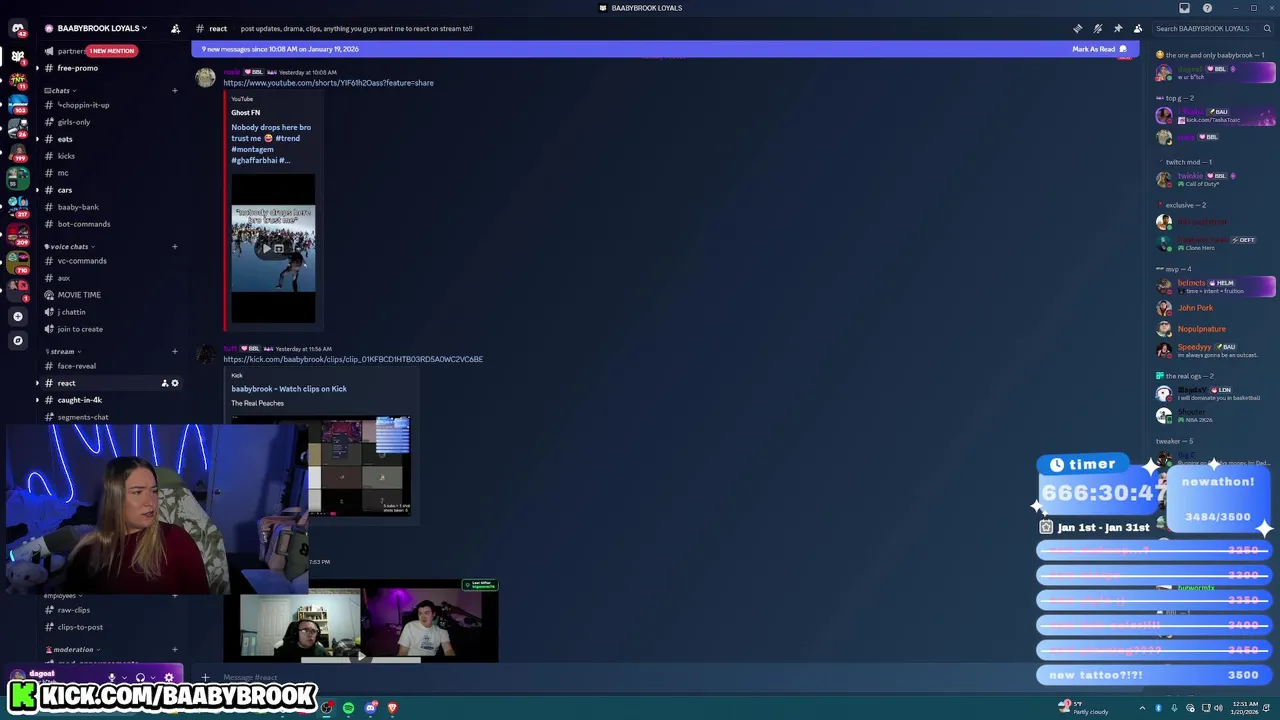
Task: Open headphone output options chevron
Action: [152, 677]
